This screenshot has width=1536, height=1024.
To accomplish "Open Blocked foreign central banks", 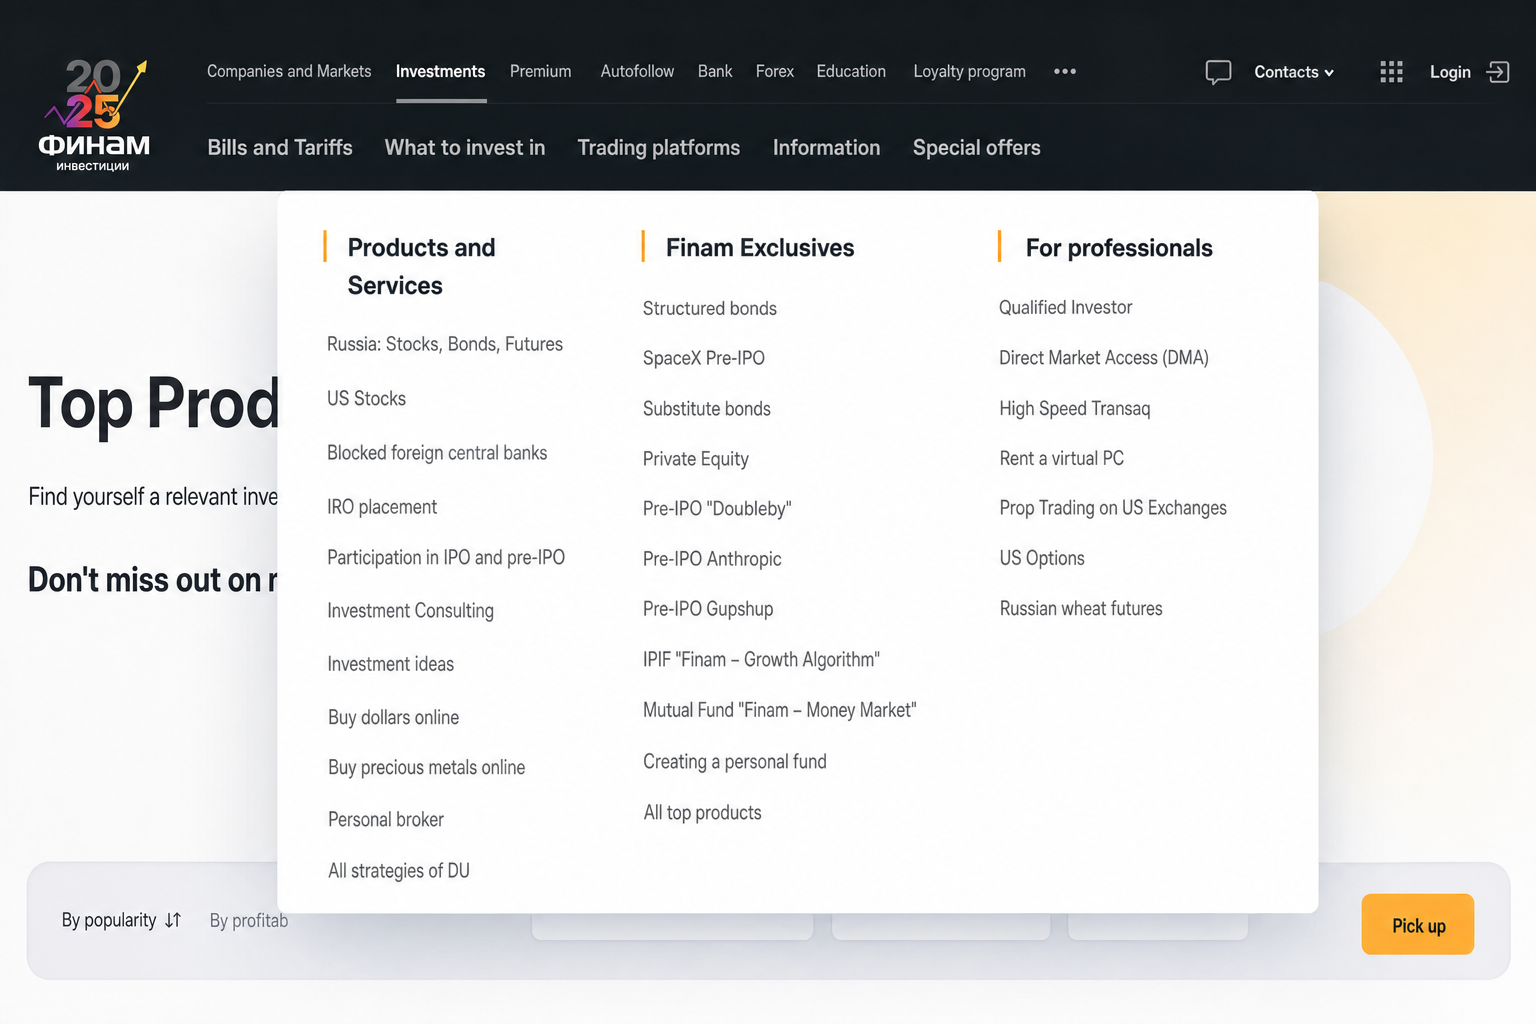I will click(x=437, y=453).
